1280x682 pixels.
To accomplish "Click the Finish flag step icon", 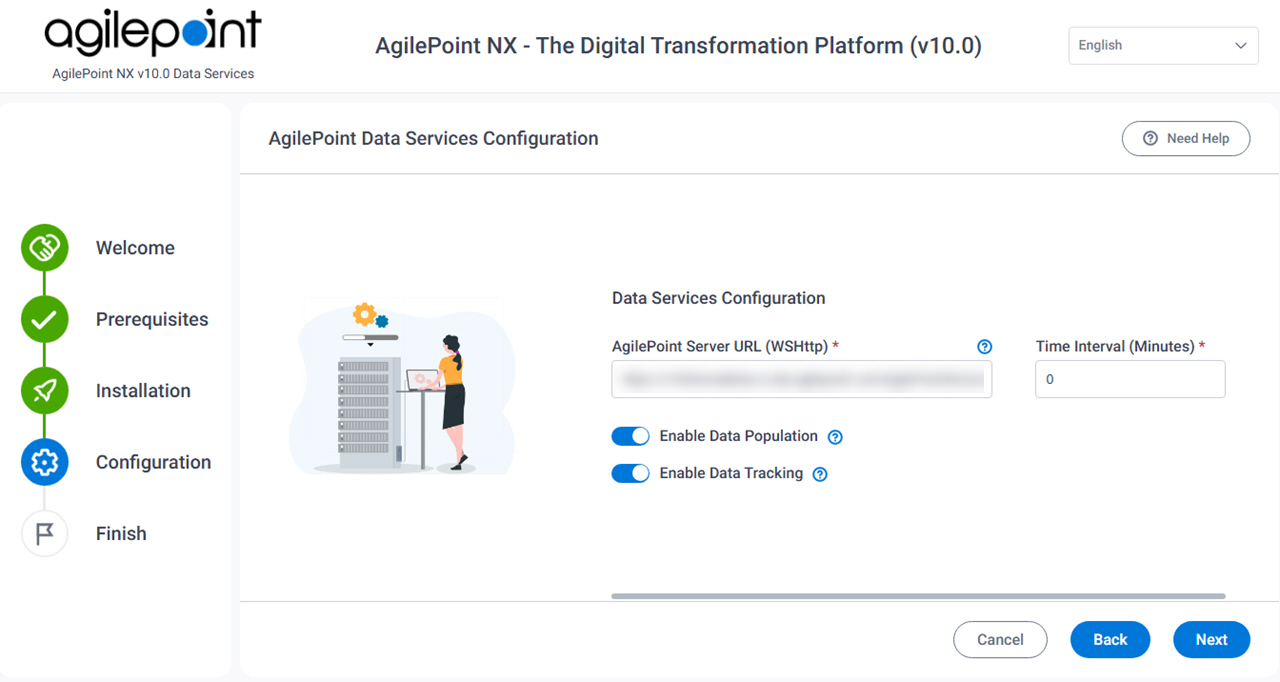I will coord(44,534).
